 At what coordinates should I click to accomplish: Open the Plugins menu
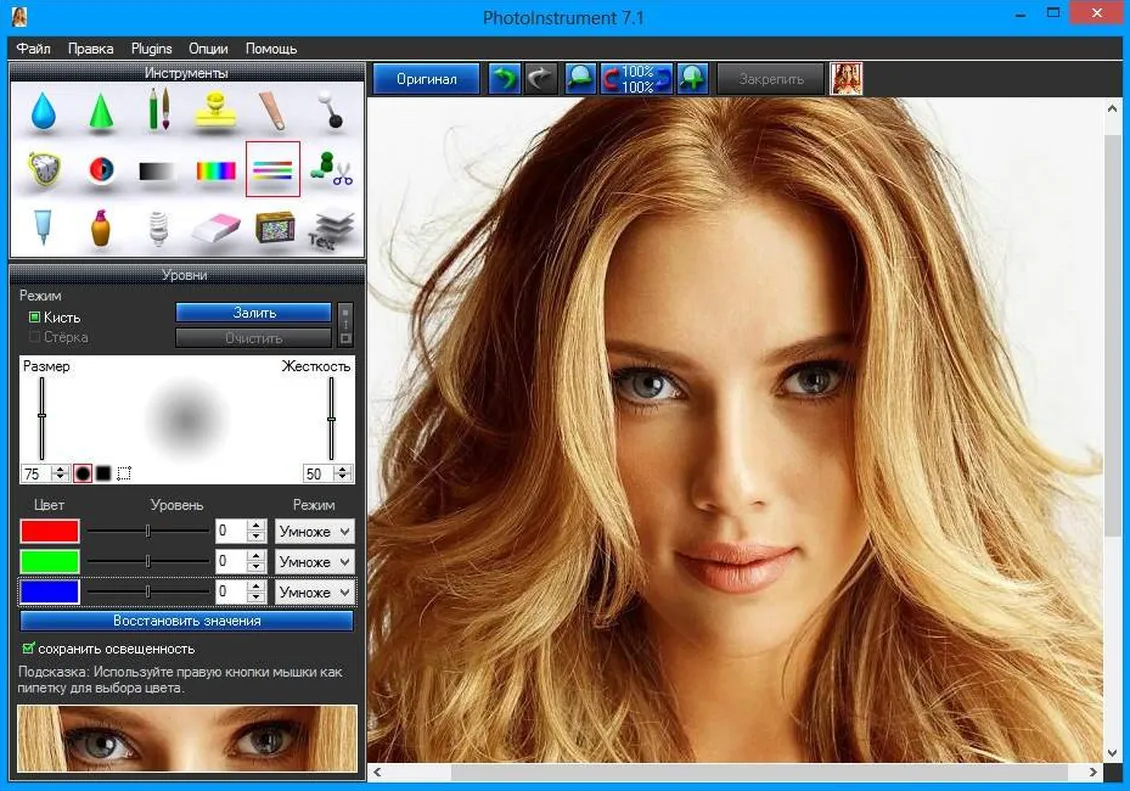151,48
